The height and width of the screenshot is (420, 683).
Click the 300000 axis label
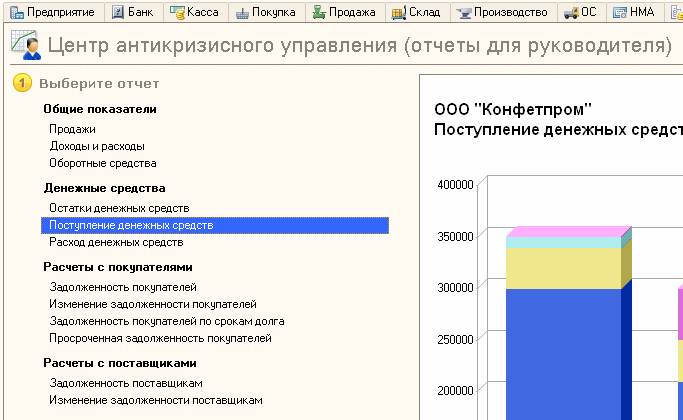click(455, 288)
